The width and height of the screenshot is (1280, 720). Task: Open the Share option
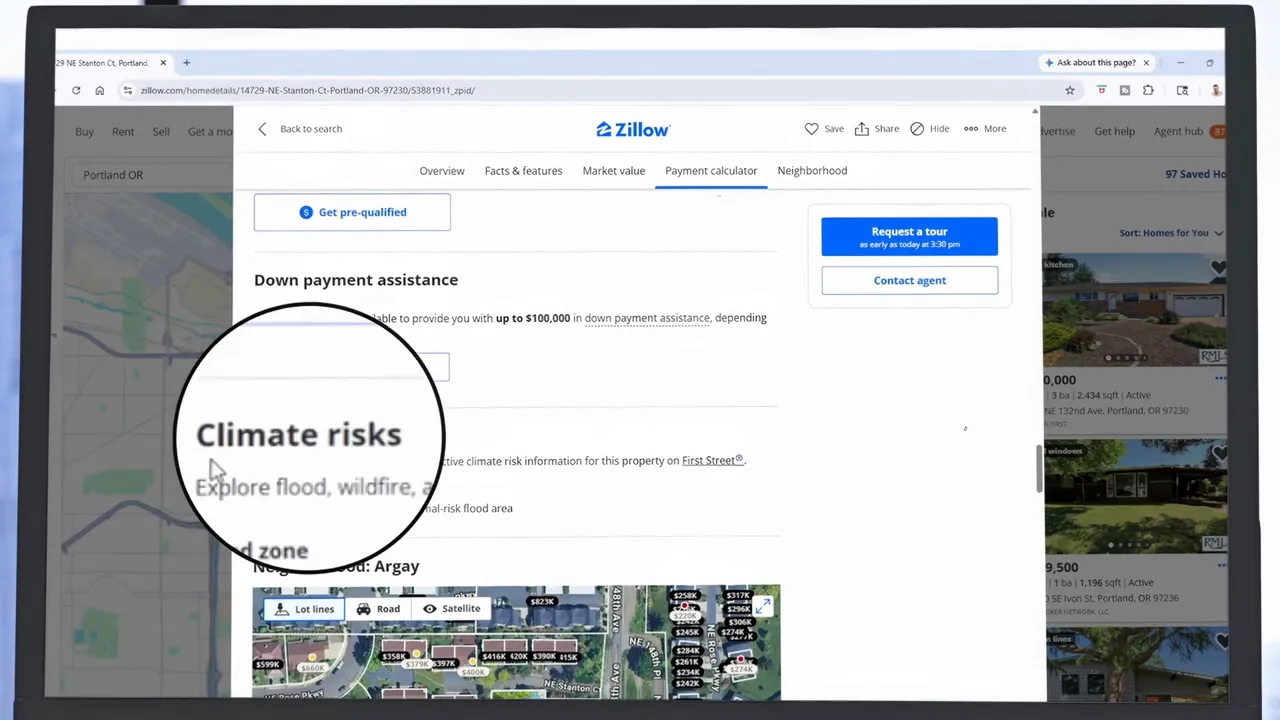coord(876,129)
